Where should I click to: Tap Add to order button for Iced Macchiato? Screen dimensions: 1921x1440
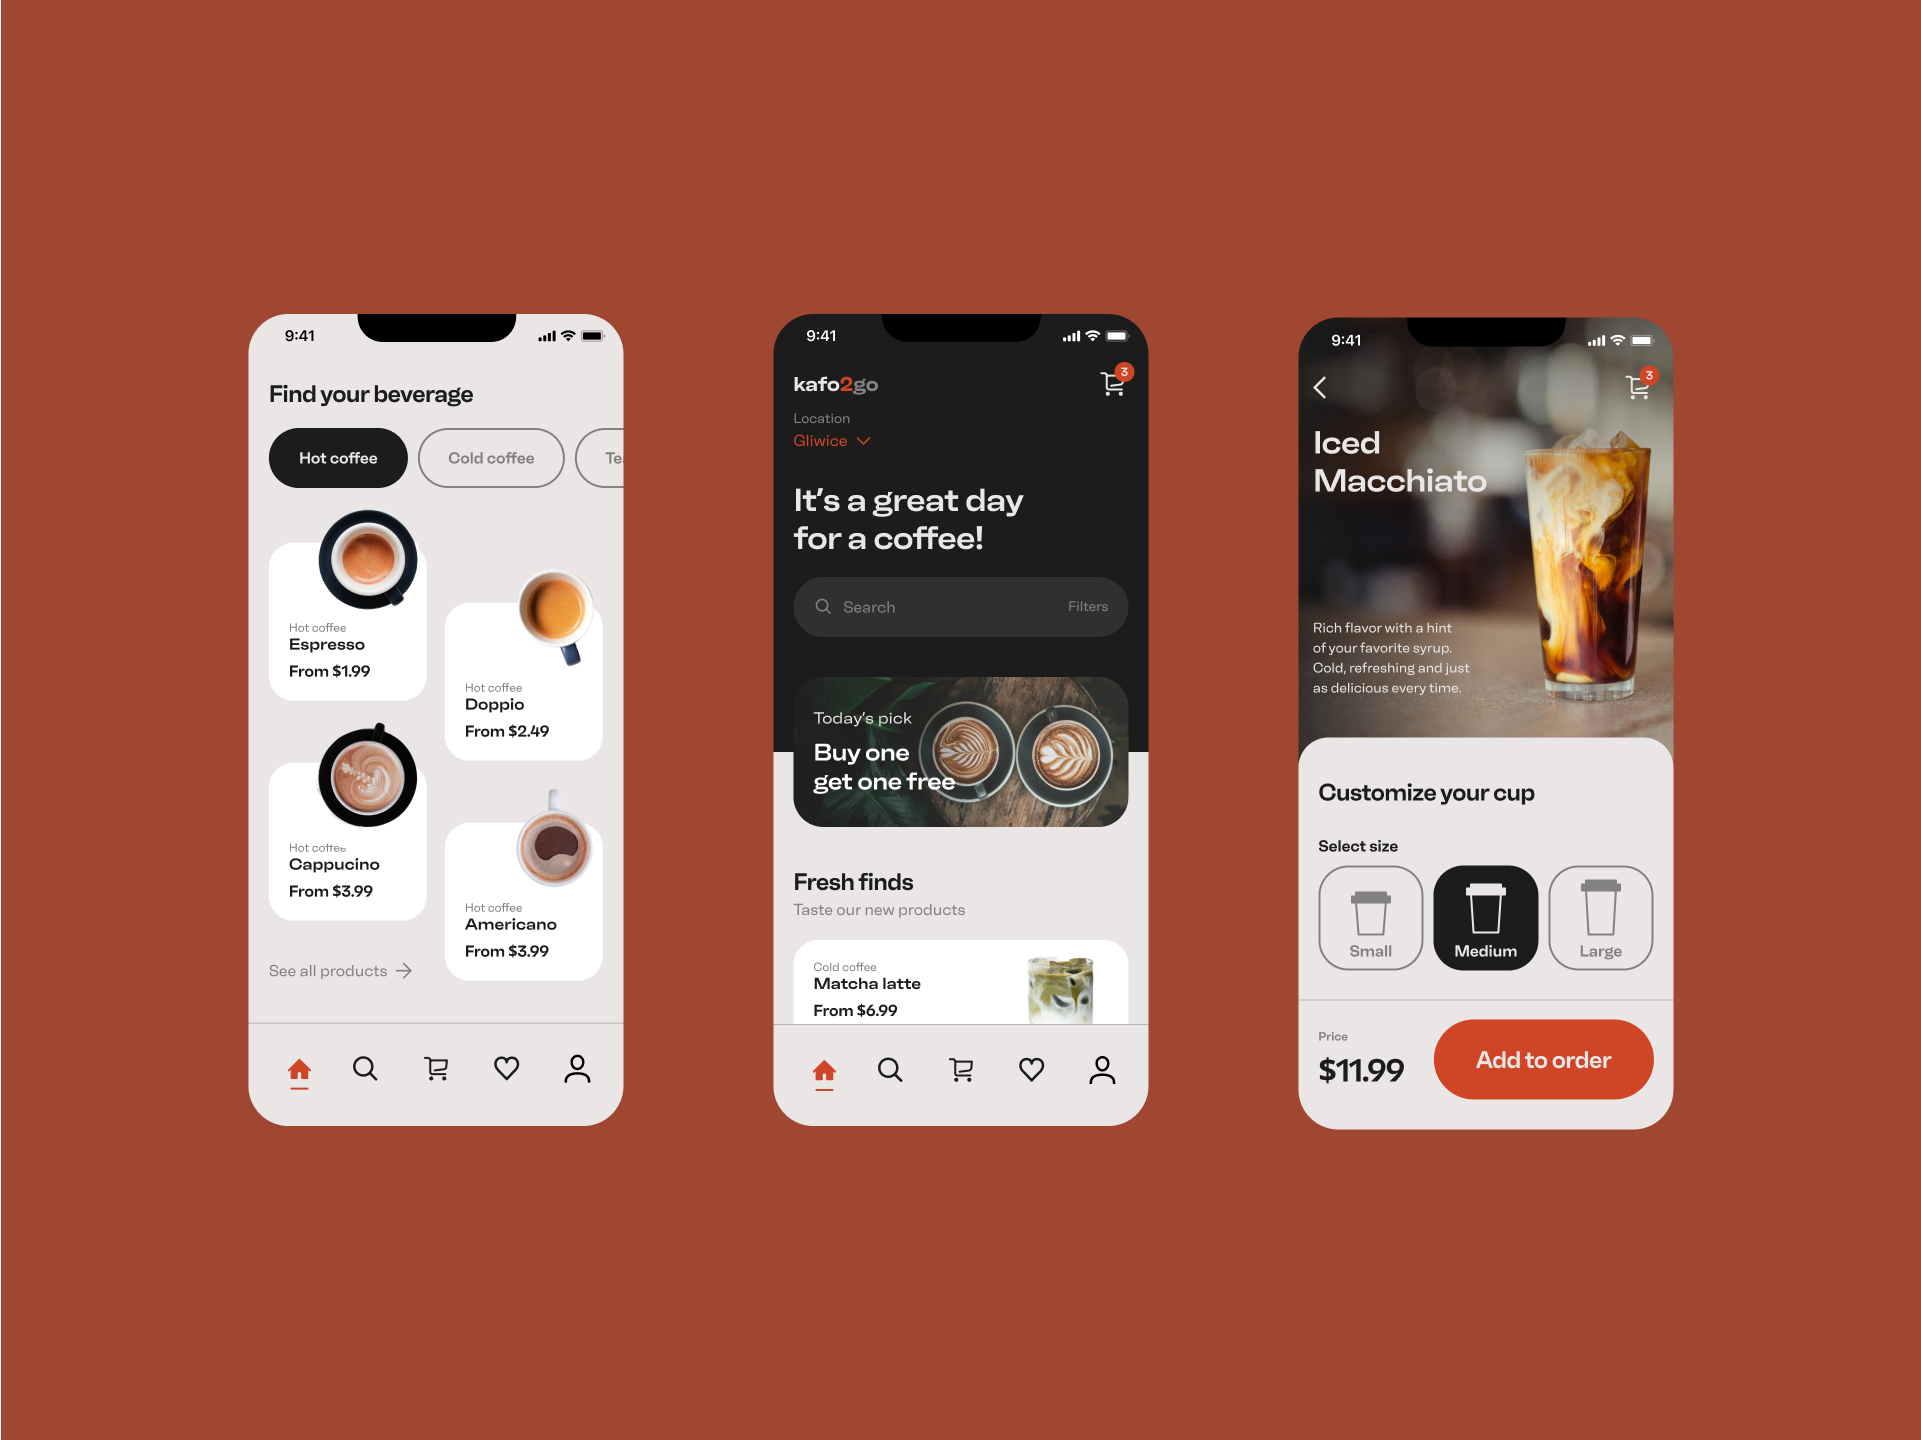[1540, 1059]
